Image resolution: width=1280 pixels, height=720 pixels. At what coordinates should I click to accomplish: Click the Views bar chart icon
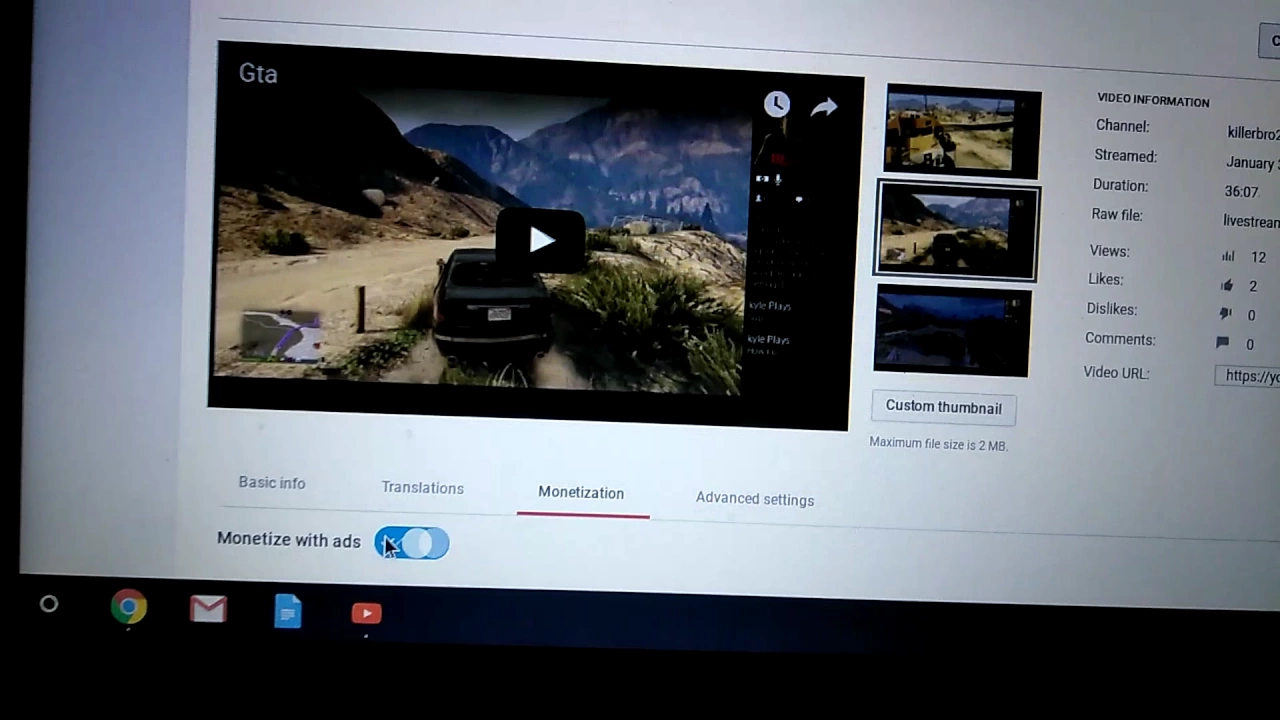(x=1228, y=257)
